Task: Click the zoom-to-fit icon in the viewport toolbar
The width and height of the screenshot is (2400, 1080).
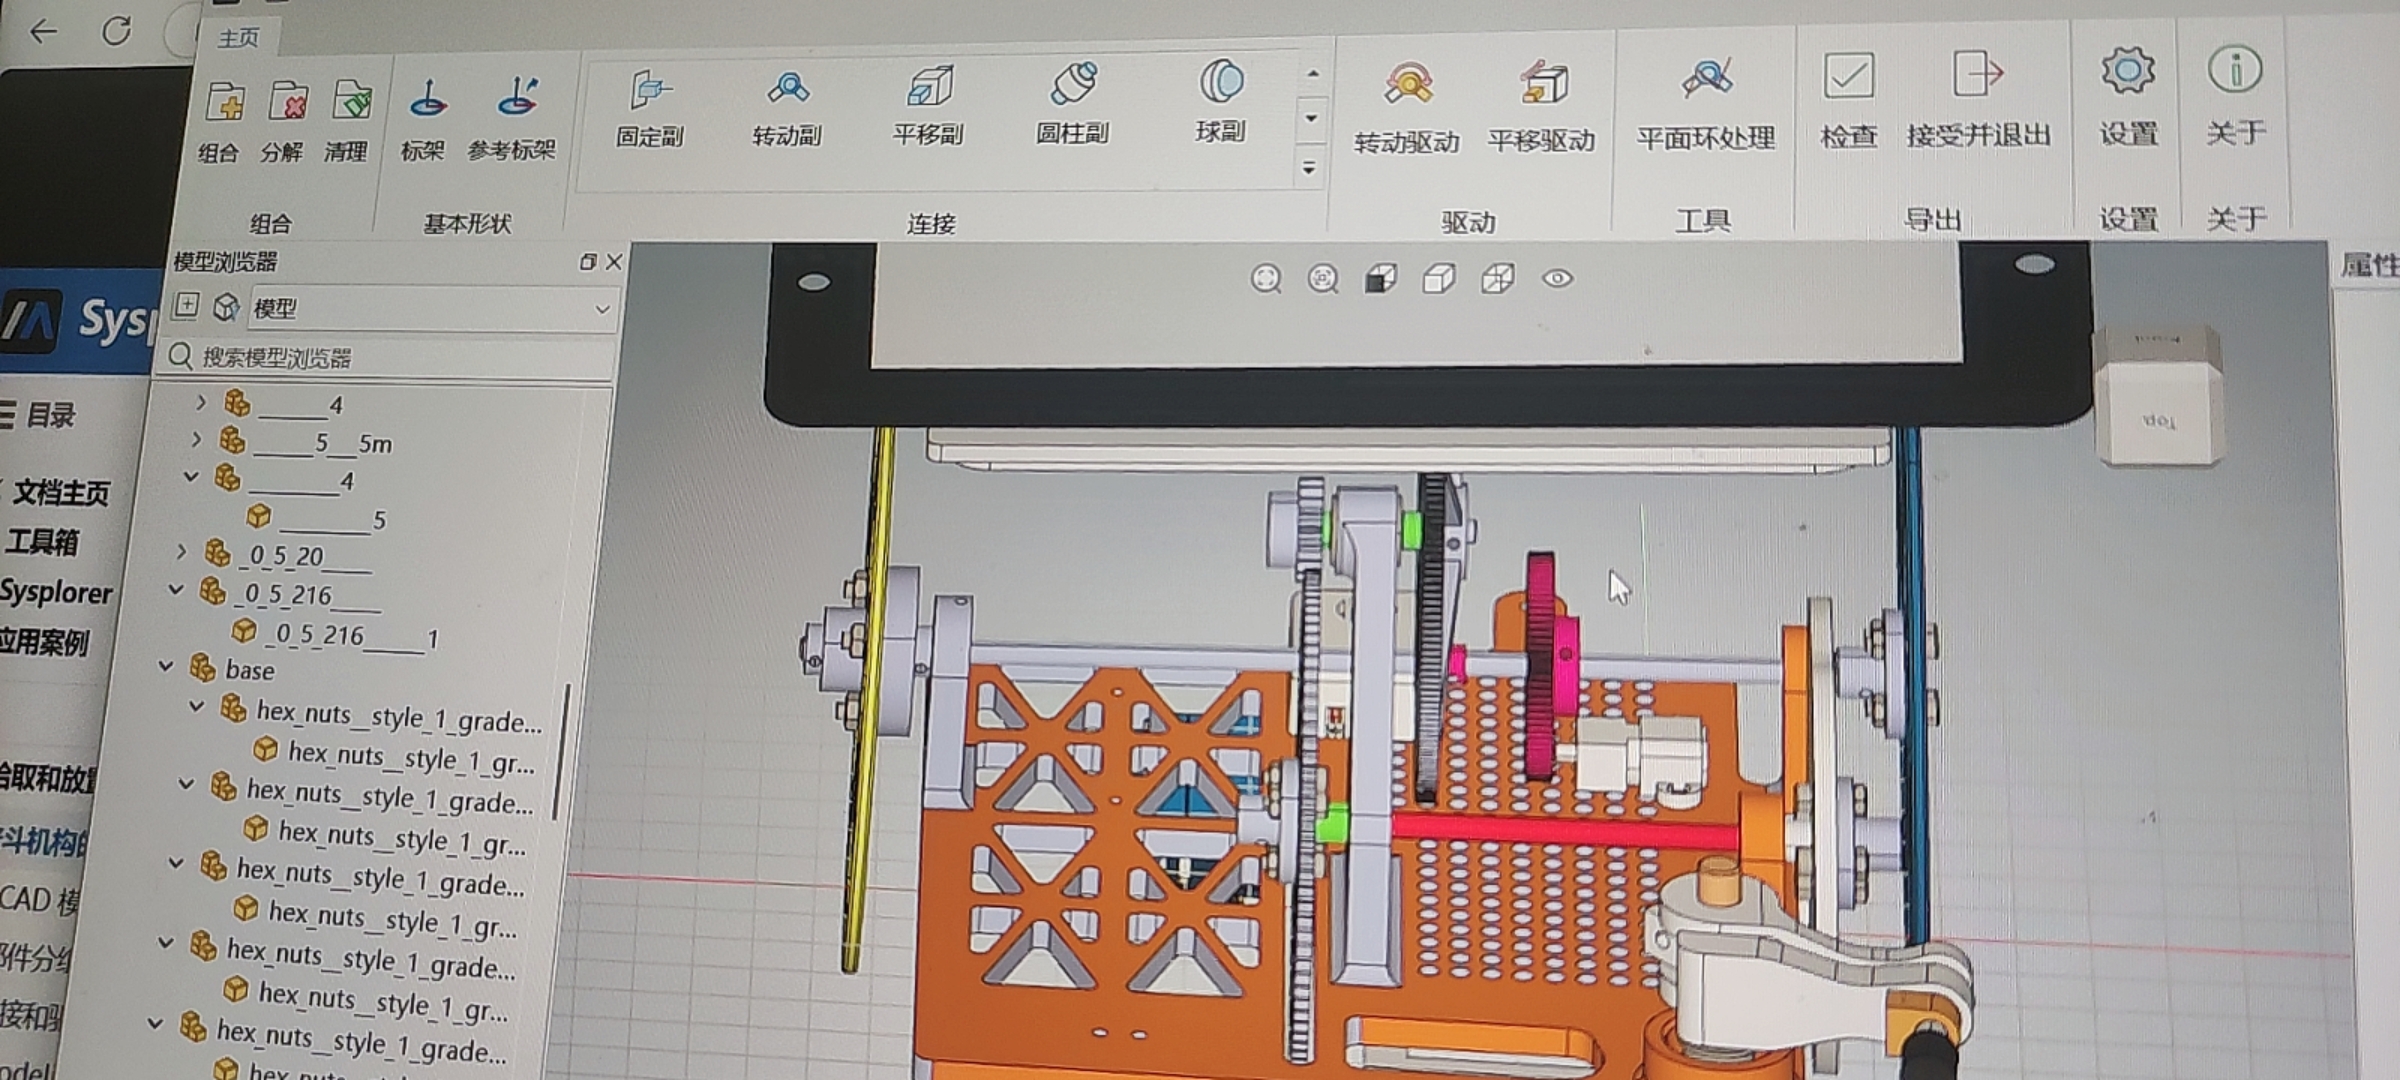Action: (1266, 279)
